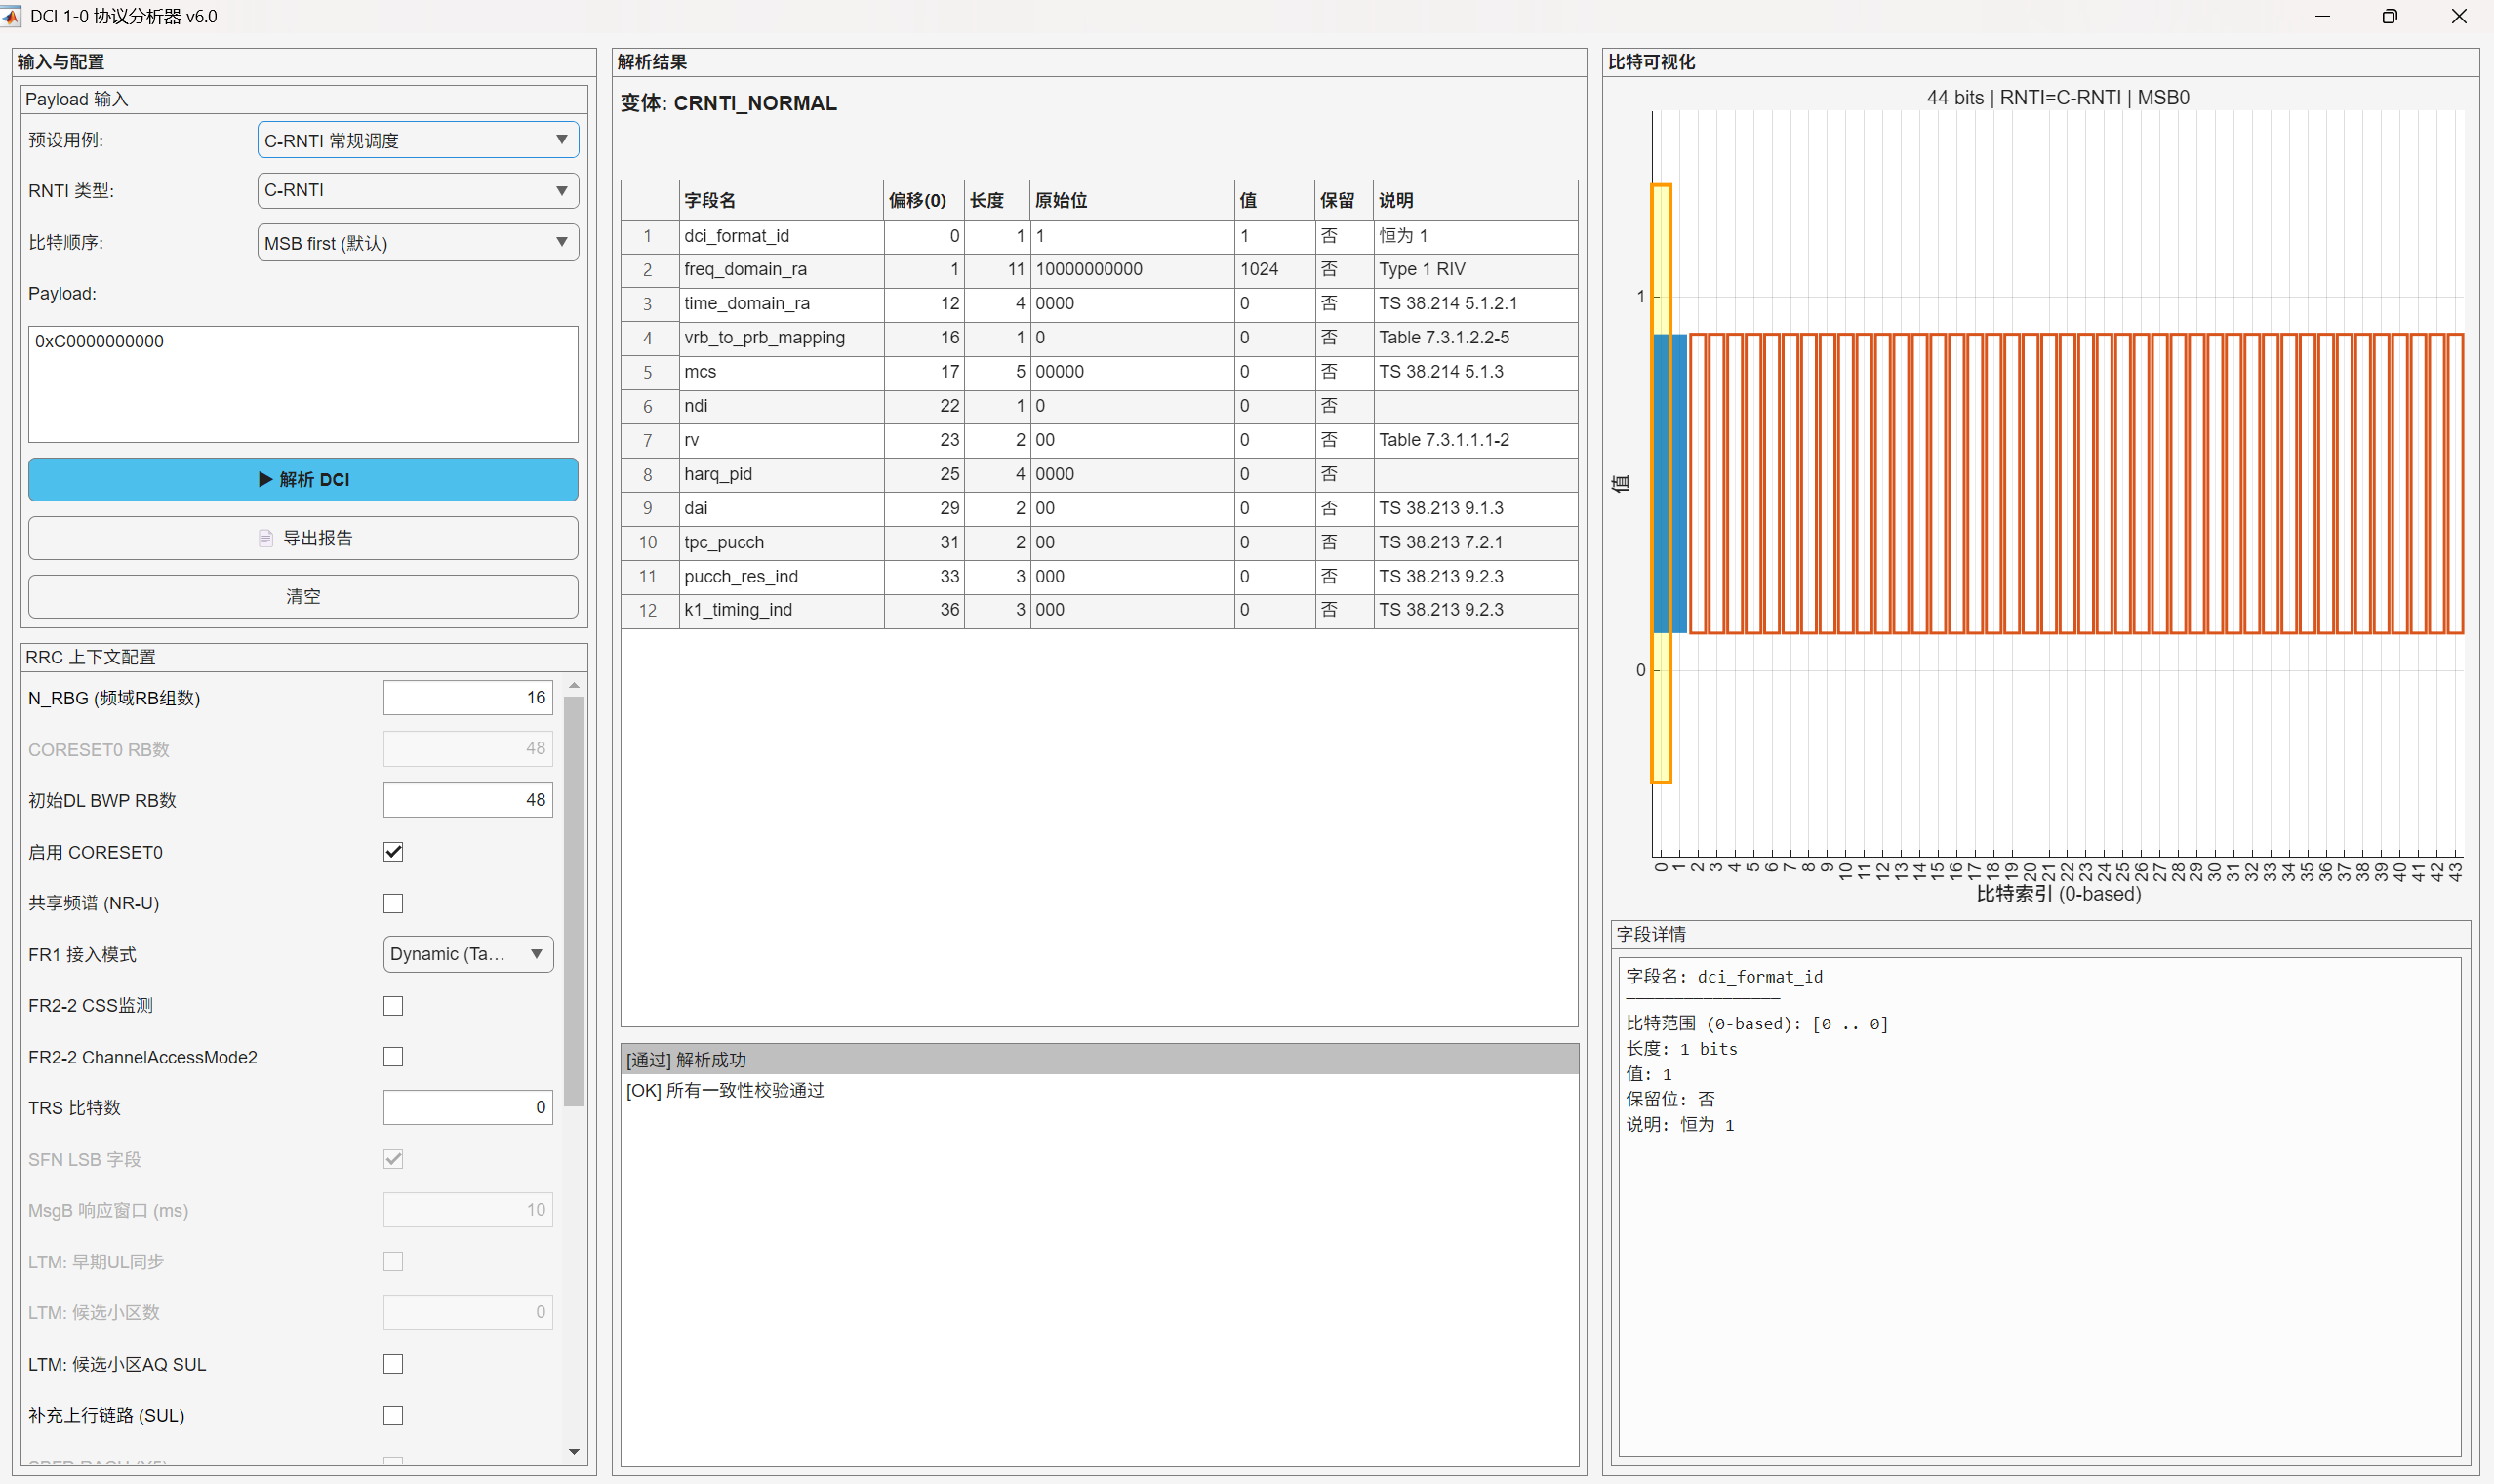Image resolution: width=2494 pixels, height=1484 pixels.
Task: Select the blue bar at bit index 0
Action: pyautogui.click(x=1661, y=484)
